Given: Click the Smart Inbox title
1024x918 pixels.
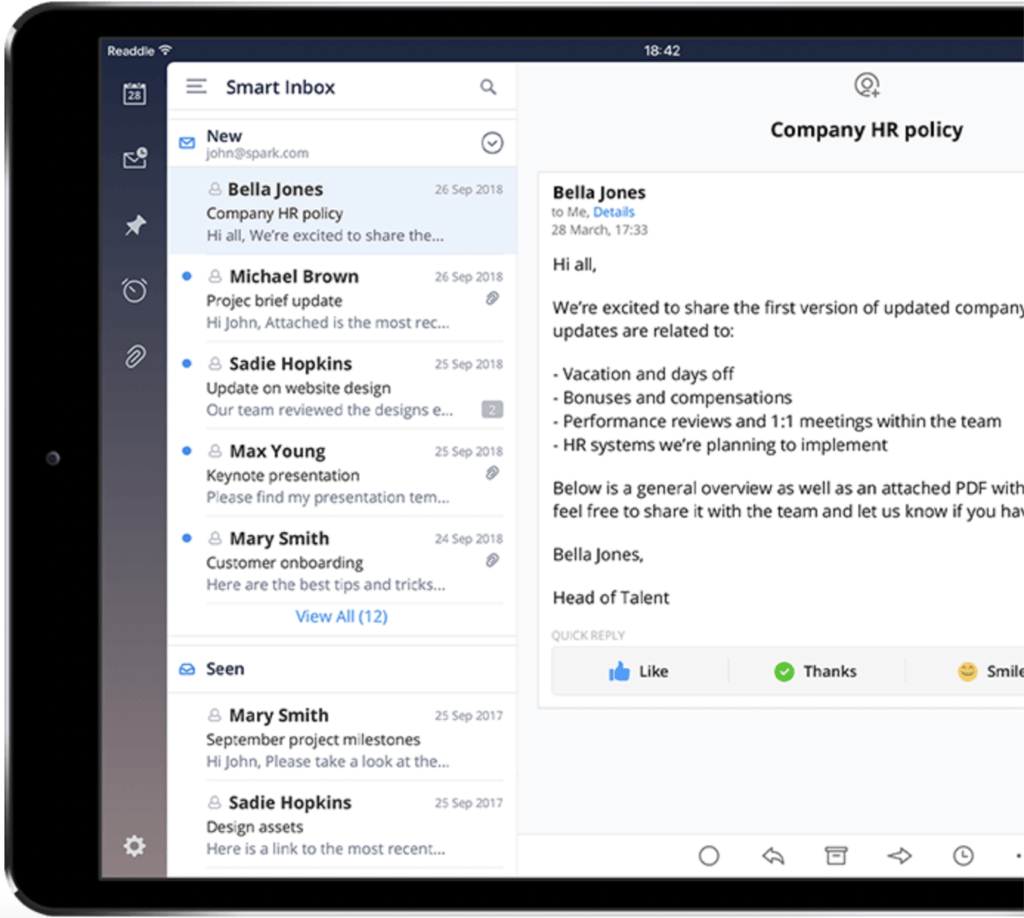Looking at the screenshot, I should point(280,87).
